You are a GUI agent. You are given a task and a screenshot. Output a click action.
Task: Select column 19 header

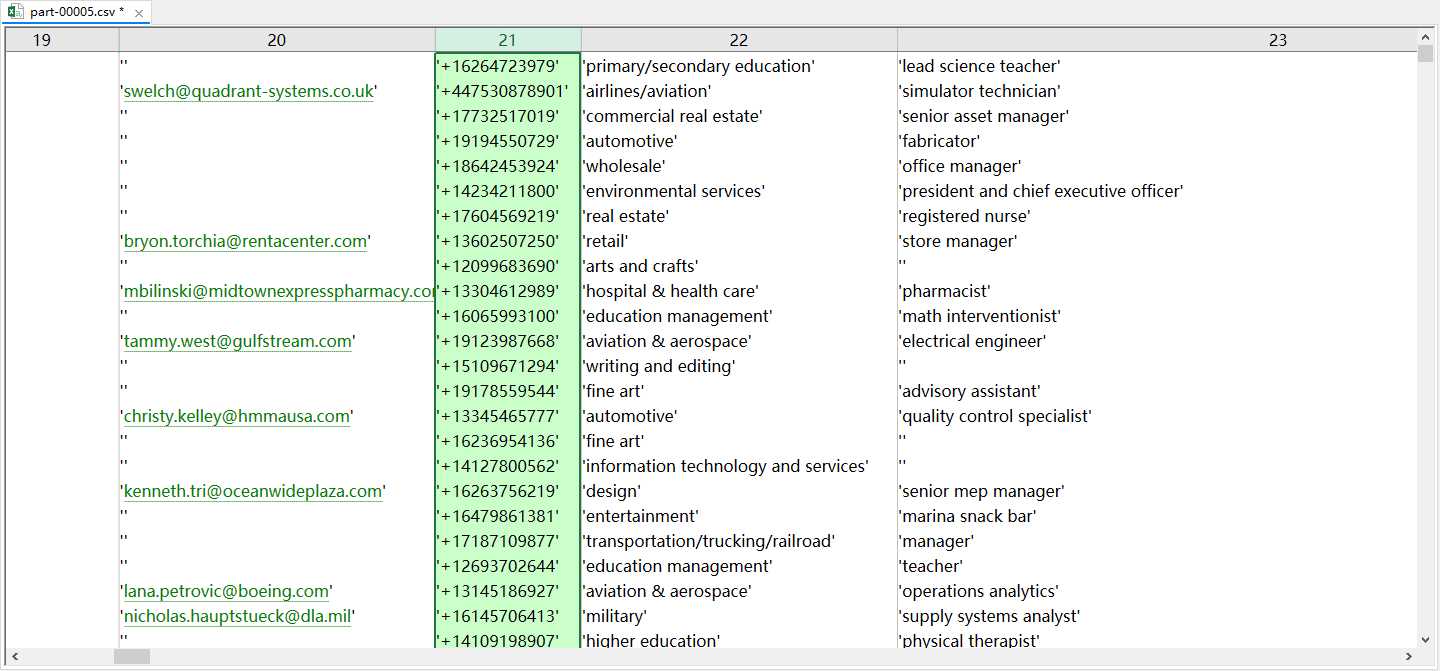click(x=62, y=40)
